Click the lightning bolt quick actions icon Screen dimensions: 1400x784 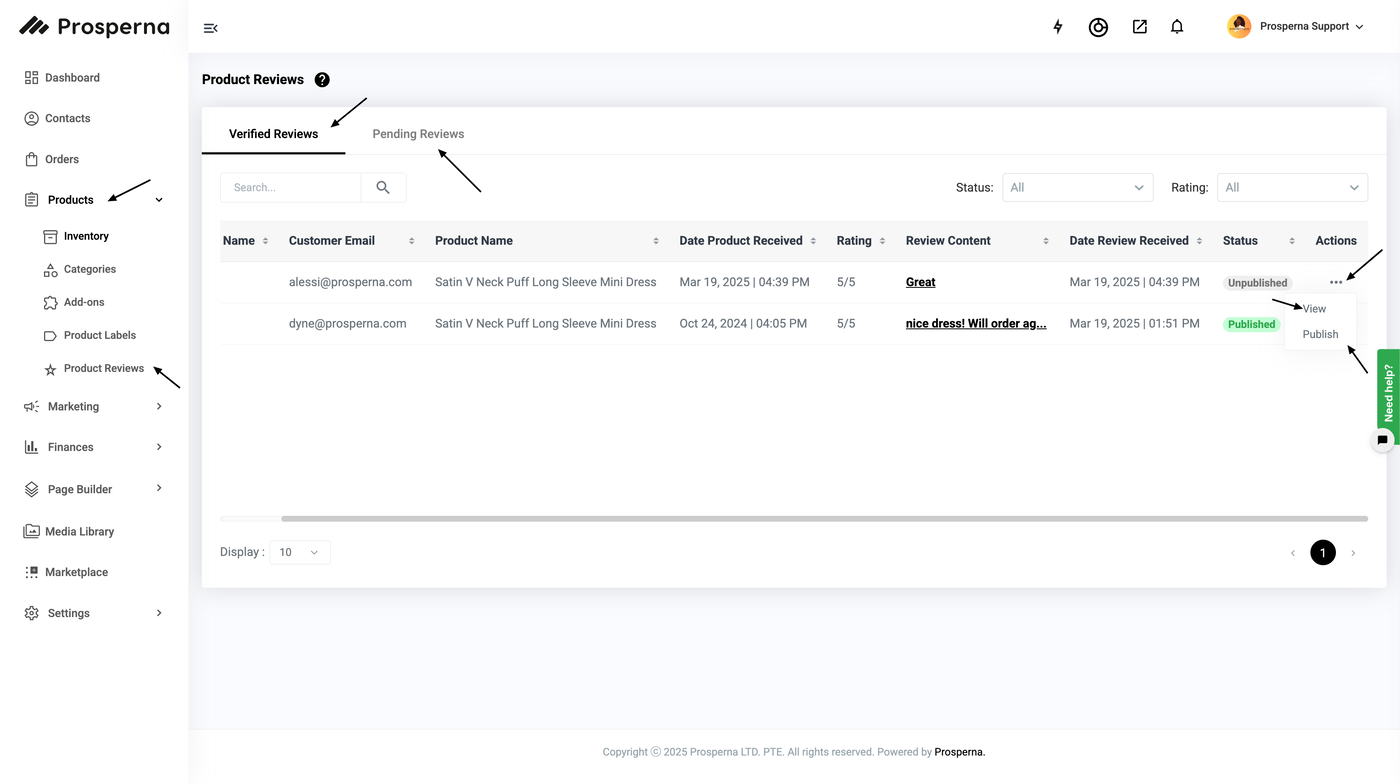pyautogui.click(x=1058, y=27)
